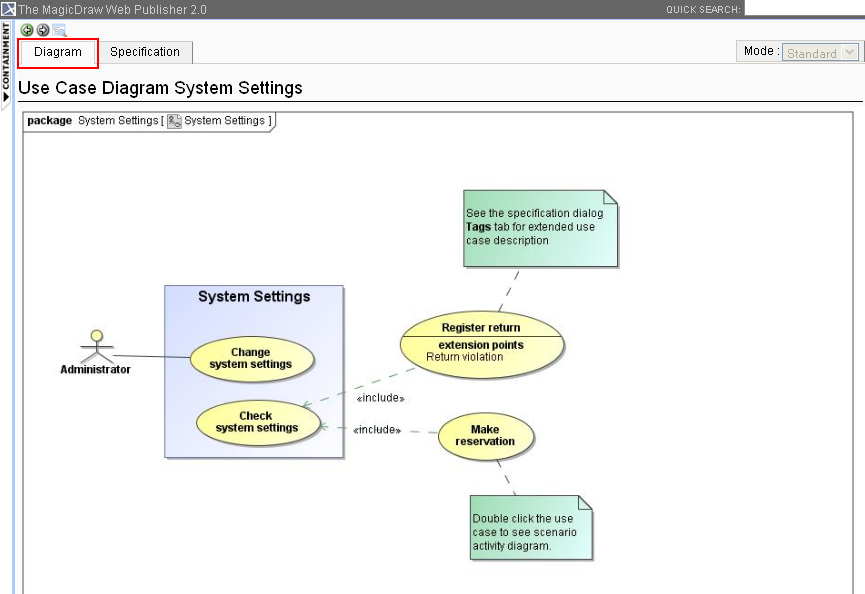Switch to the Specification tab

pos(145,52)
